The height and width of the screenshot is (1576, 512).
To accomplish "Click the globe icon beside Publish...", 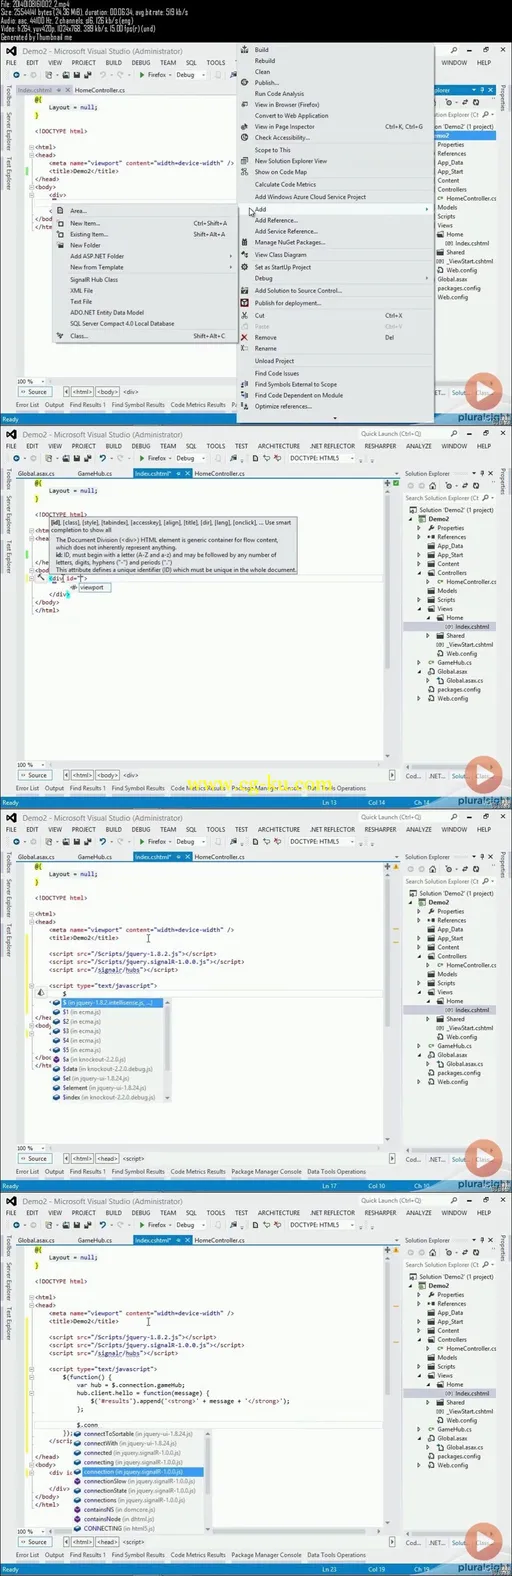I will click(x=245, y=83).
